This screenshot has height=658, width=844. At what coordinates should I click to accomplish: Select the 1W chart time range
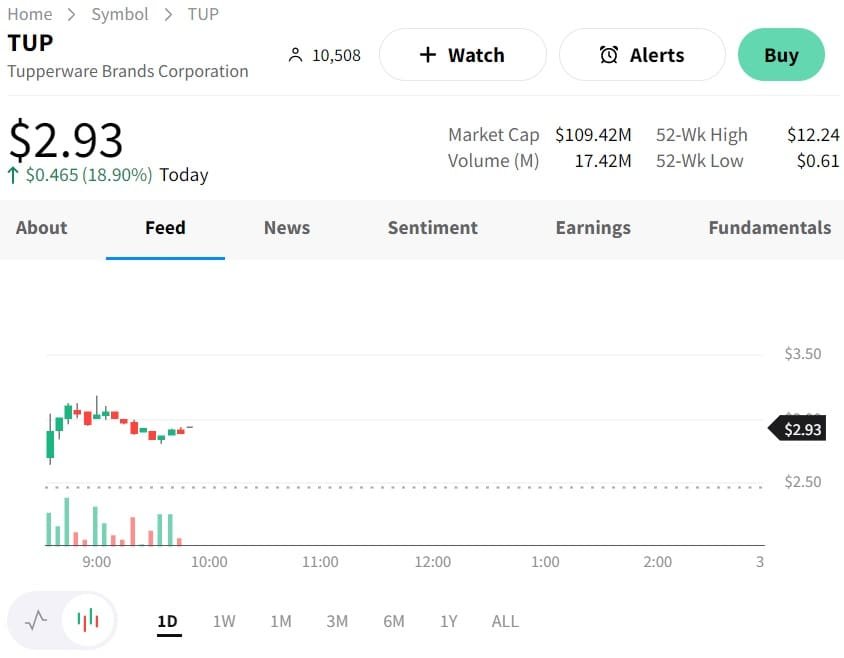click(x=224, y=621)
